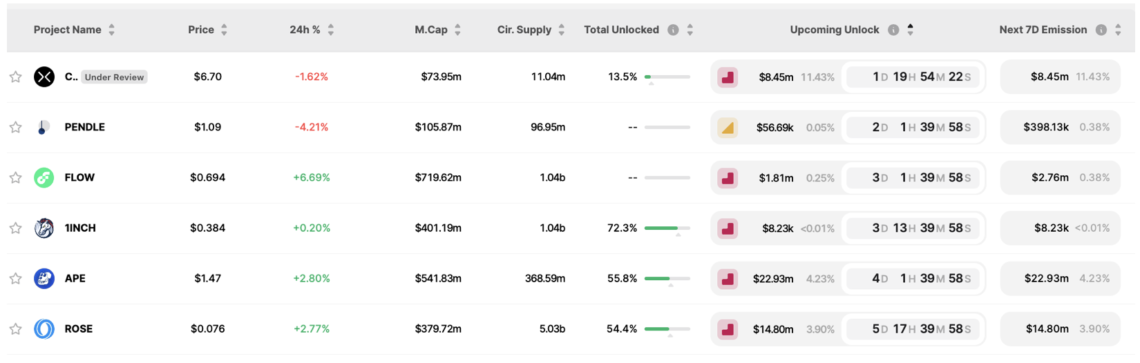
Task: Click the Under Review badge
Action: coord(114,77)
